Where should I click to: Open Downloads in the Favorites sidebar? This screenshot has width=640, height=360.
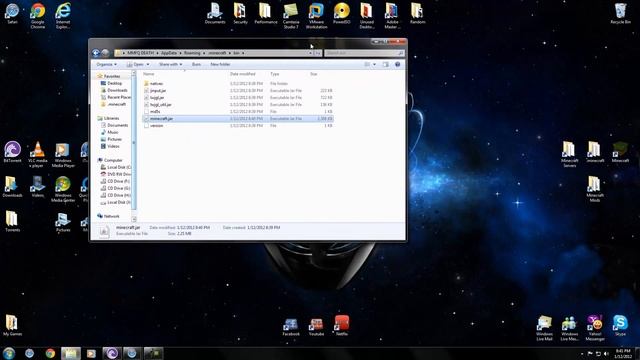117,90
